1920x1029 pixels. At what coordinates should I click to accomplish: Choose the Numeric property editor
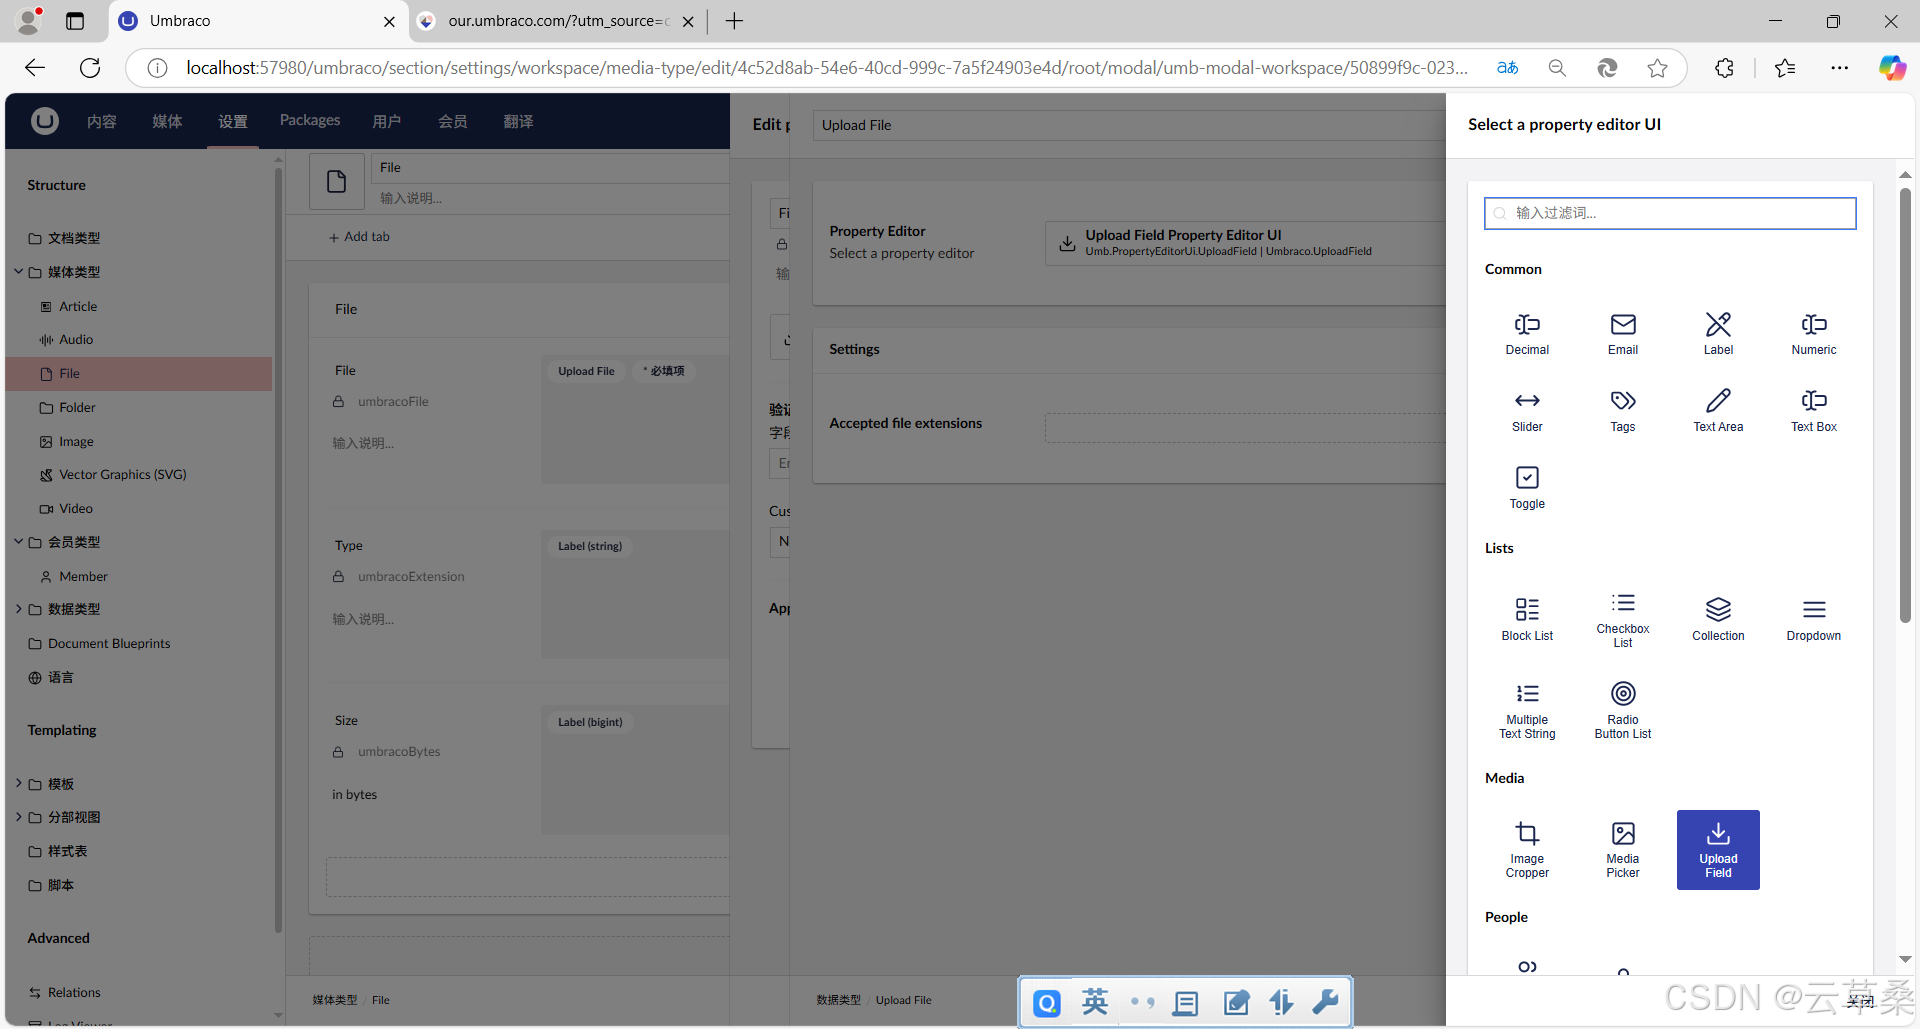click(x=1814, y=334)
